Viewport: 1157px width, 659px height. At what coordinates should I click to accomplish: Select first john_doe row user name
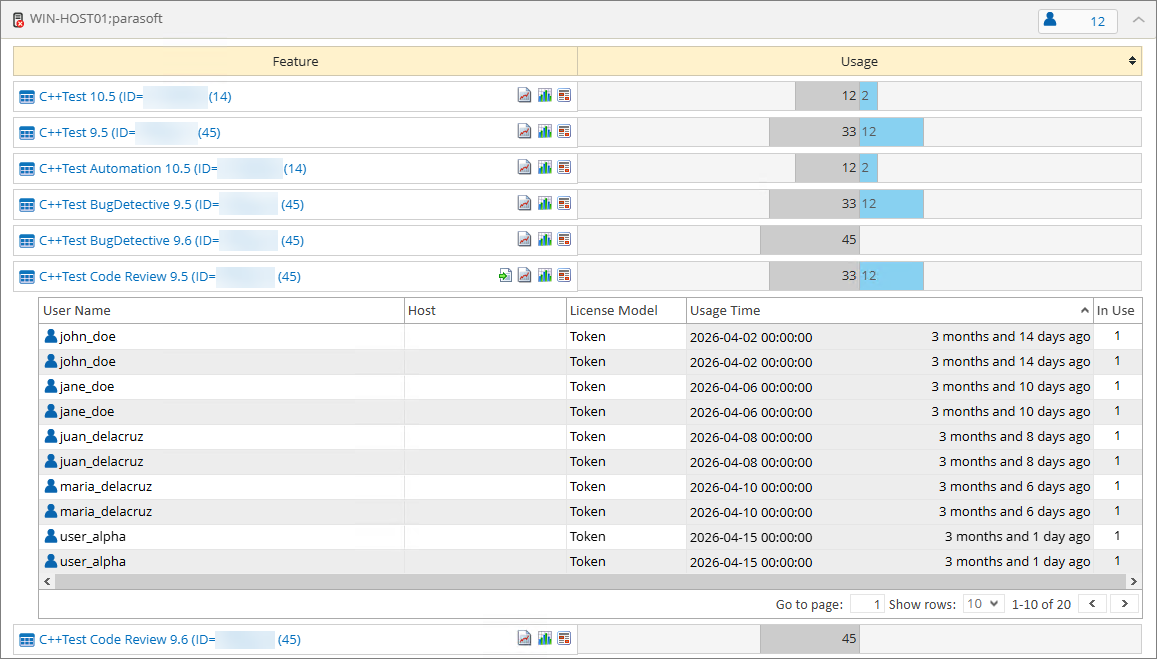click(x=87, y=337)
